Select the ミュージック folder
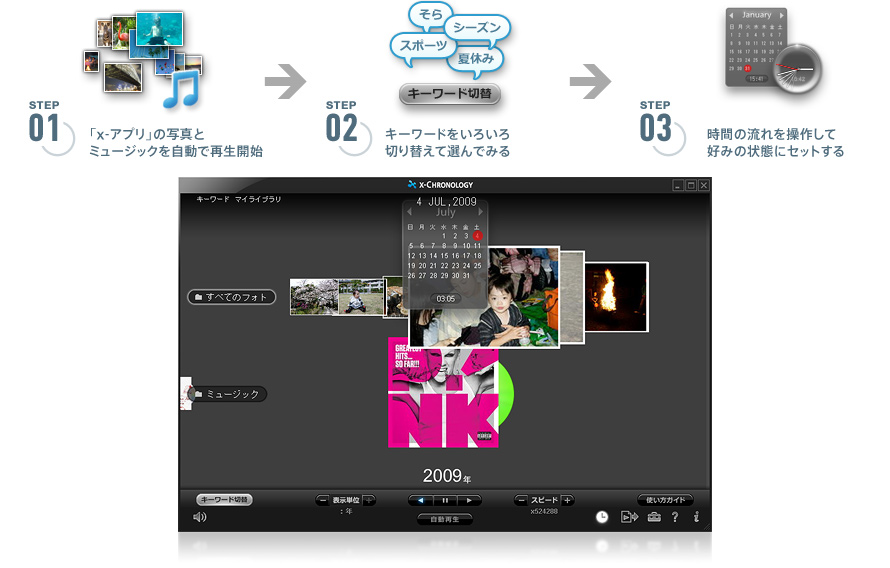Viewport: 890px width, 568px height. 228,394
